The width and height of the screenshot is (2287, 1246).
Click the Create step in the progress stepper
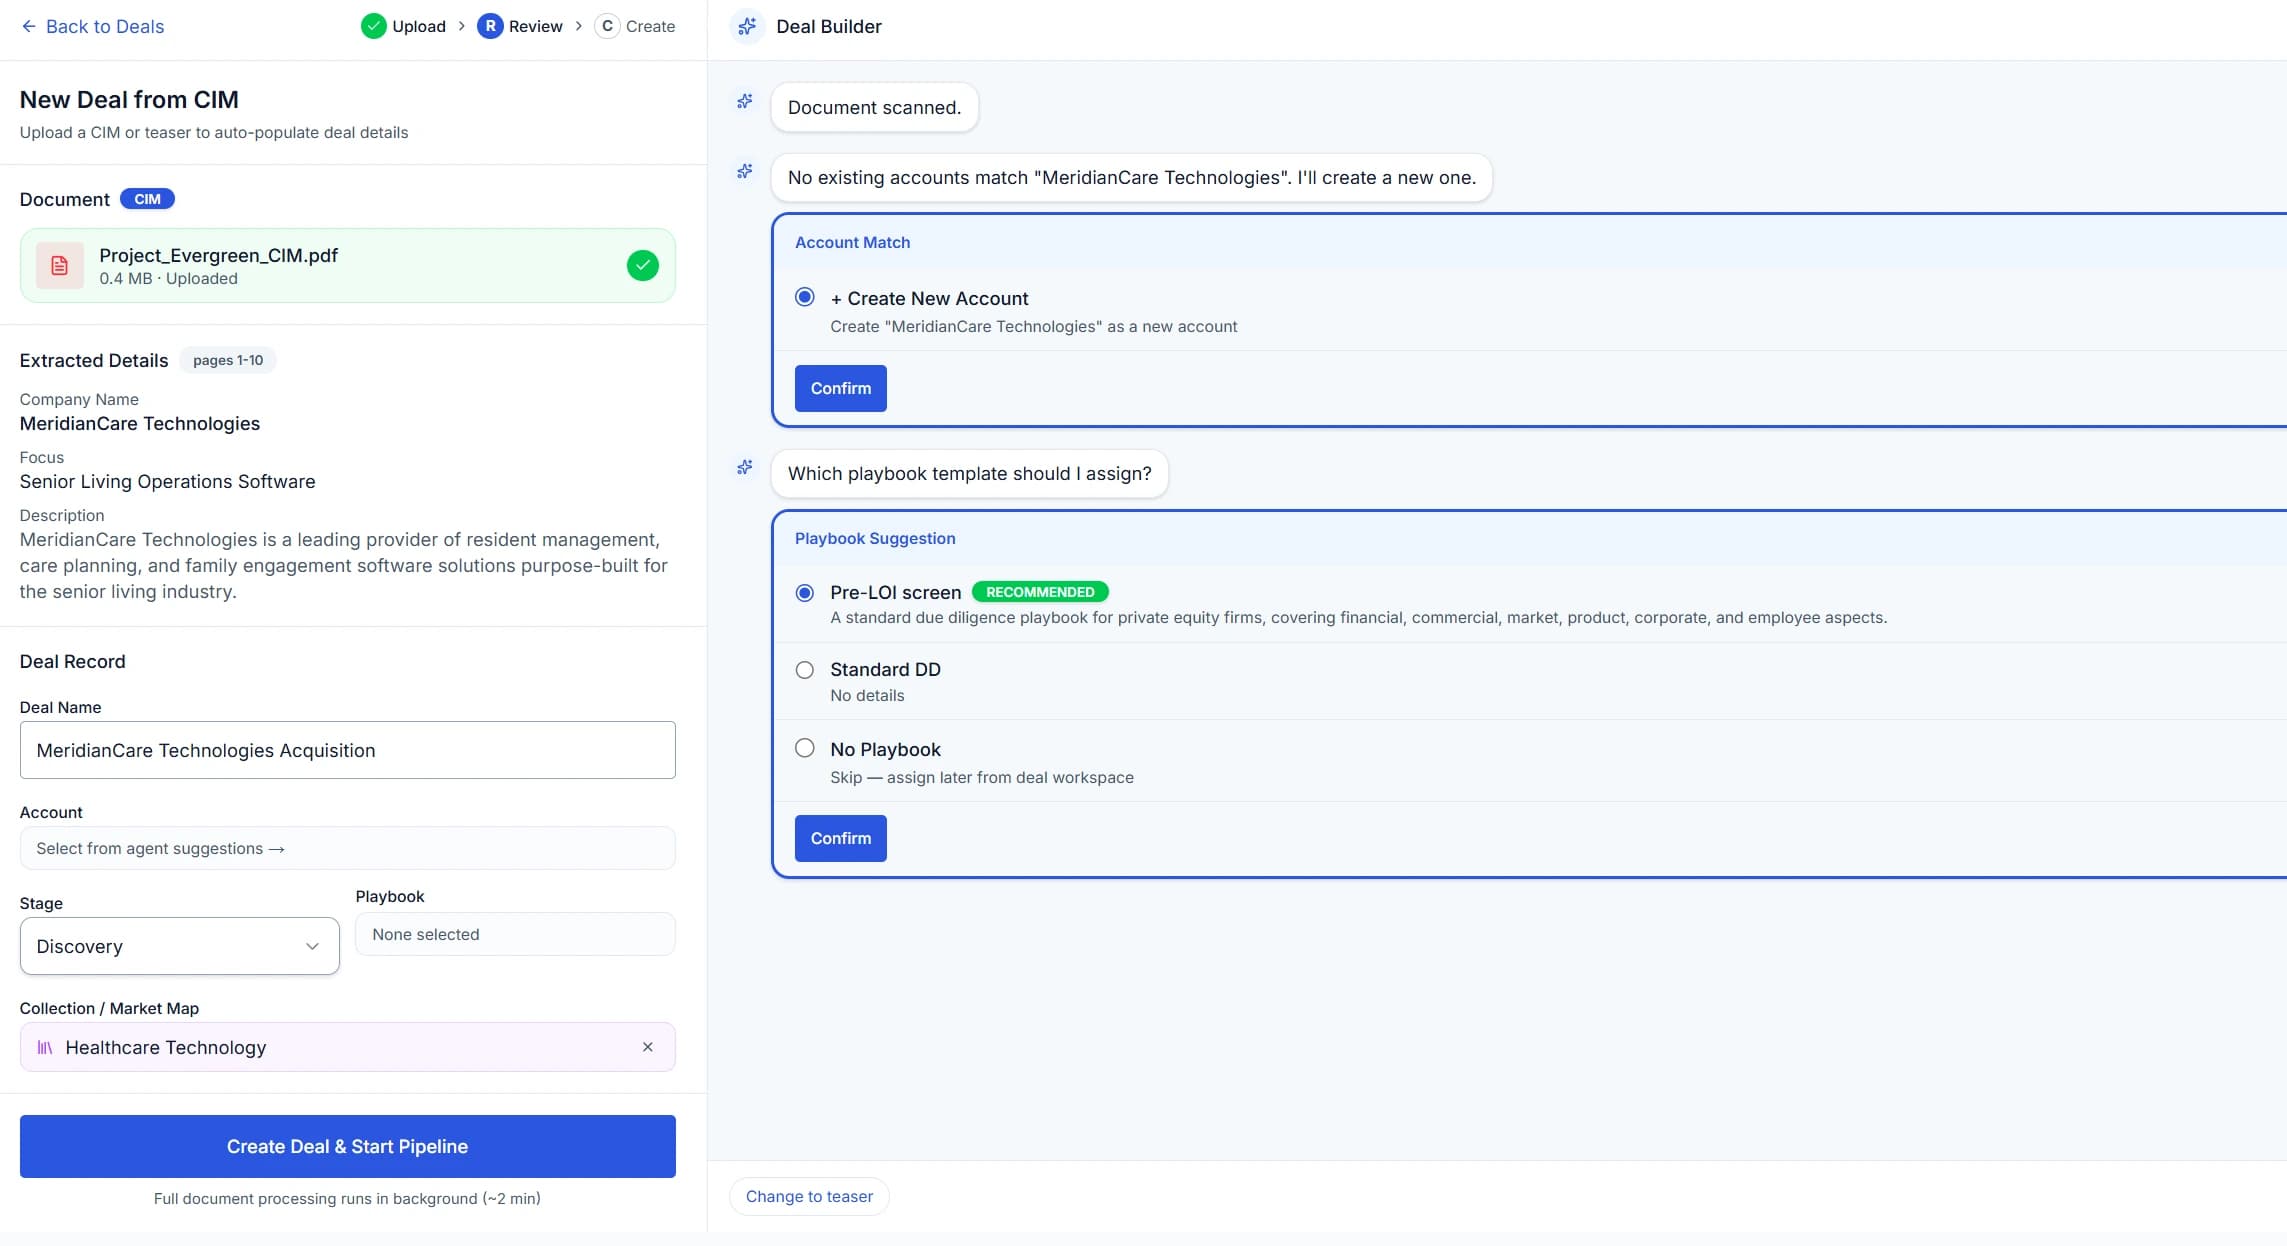coord(636,26)
